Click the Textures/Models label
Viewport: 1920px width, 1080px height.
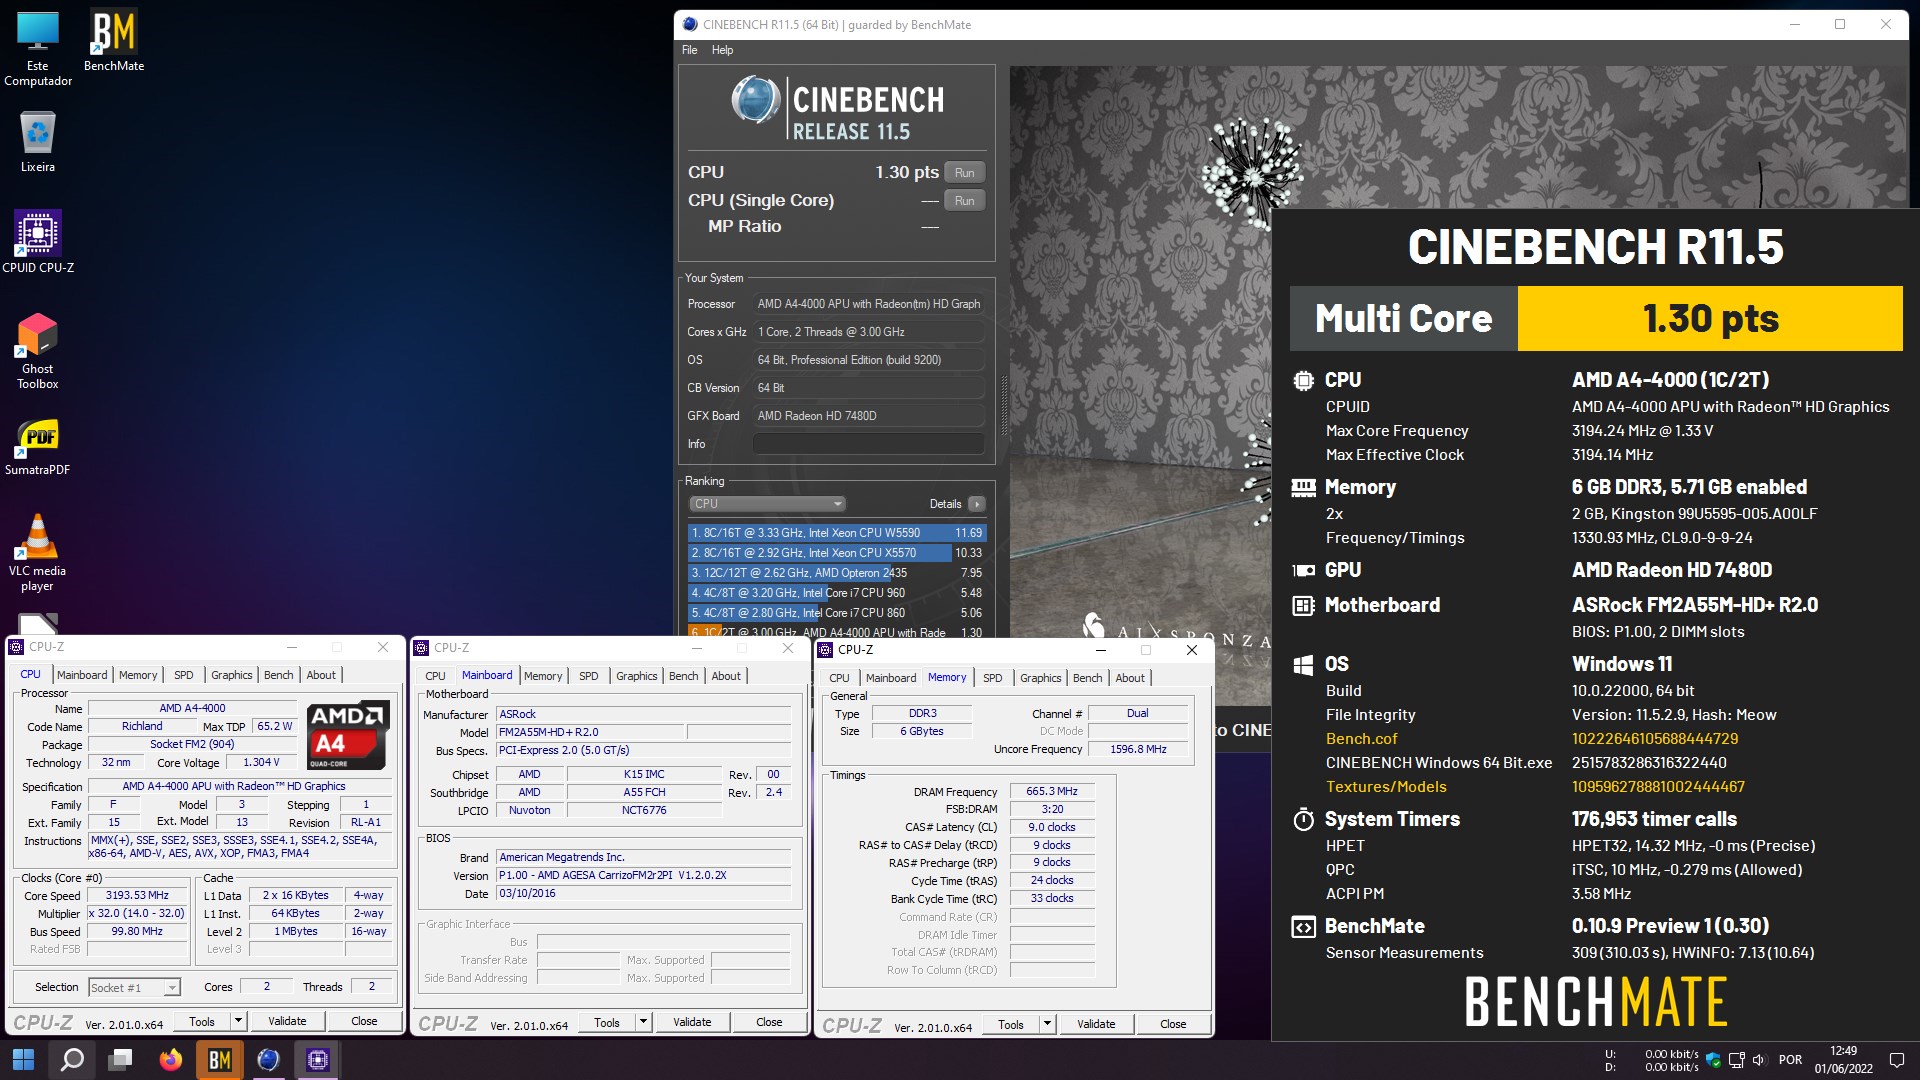pyautogui.click(x=1386, y=787)
